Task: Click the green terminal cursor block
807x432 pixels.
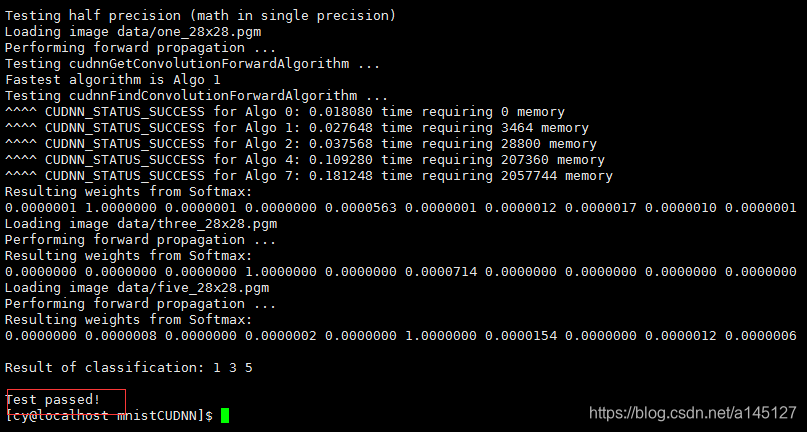Action: 225,415
